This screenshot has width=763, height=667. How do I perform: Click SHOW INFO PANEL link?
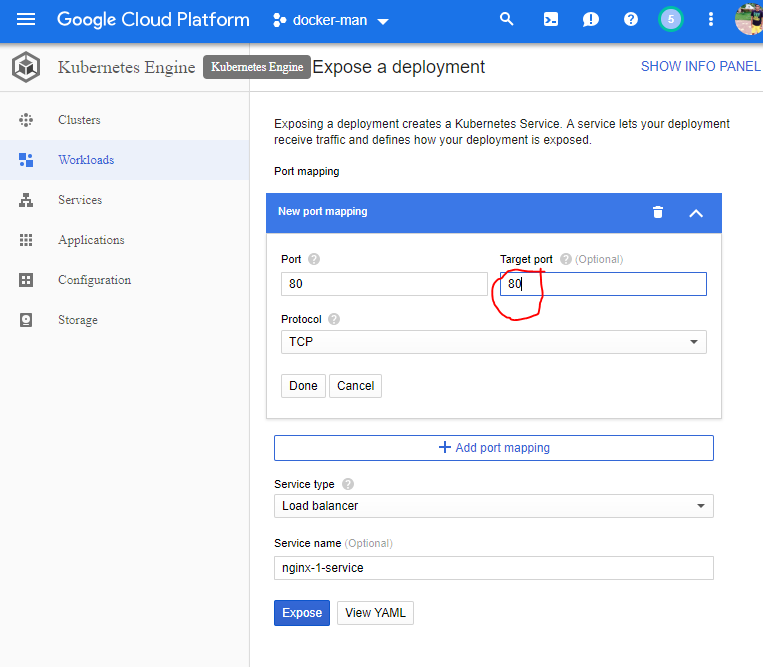(700, 67)
